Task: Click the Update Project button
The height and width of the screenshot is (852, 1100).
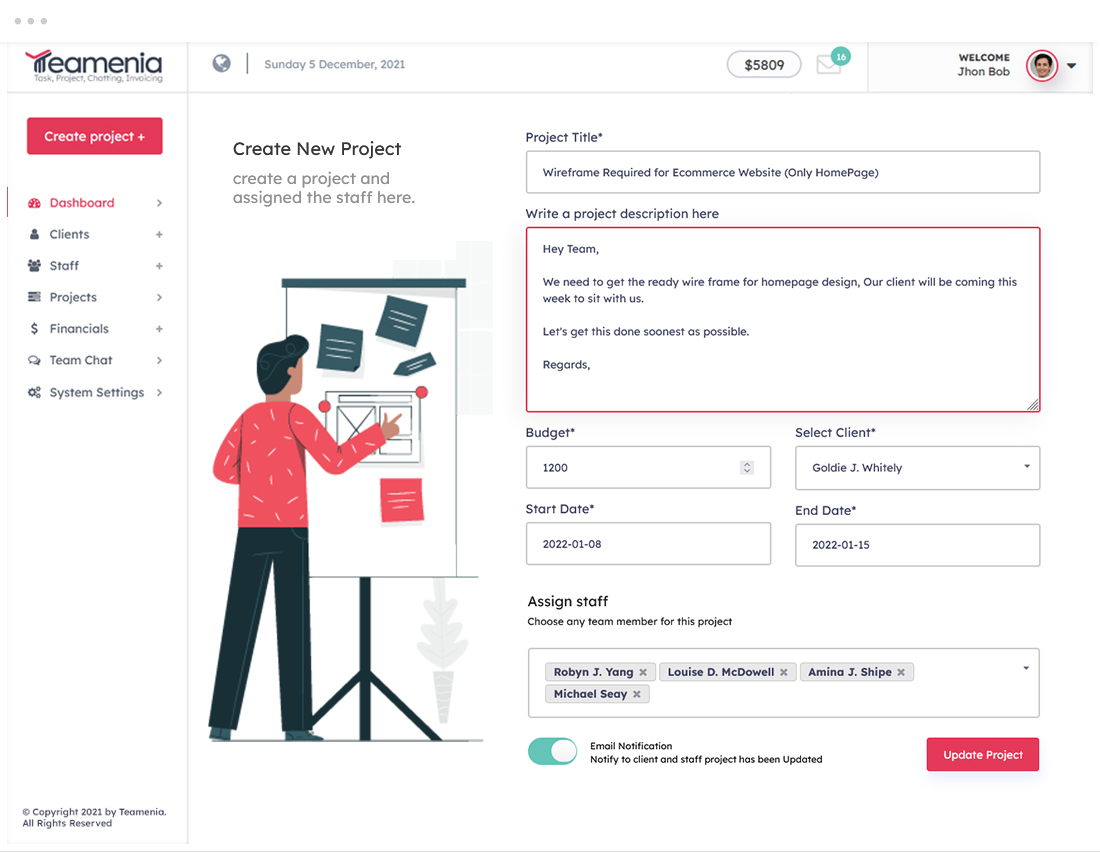Action: (983, 754)
